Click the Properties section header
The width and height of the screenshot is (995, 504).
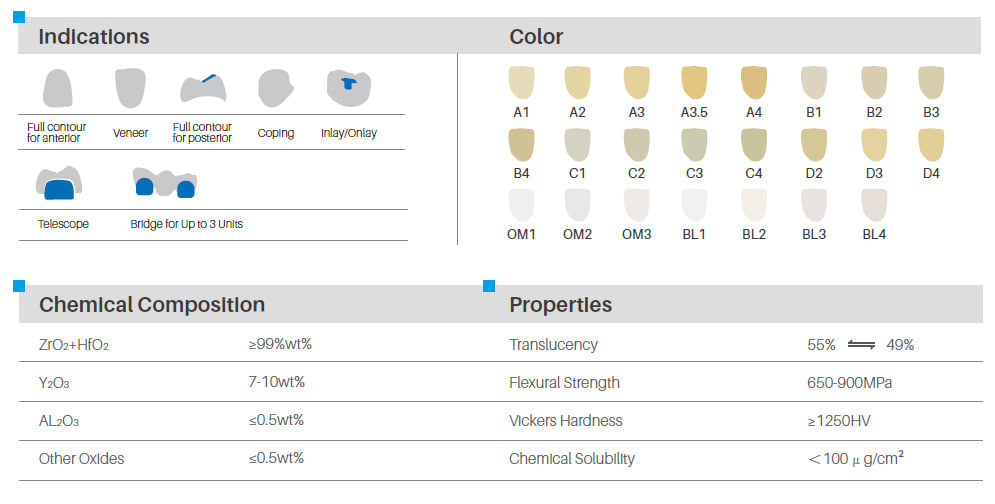[560, 305]
